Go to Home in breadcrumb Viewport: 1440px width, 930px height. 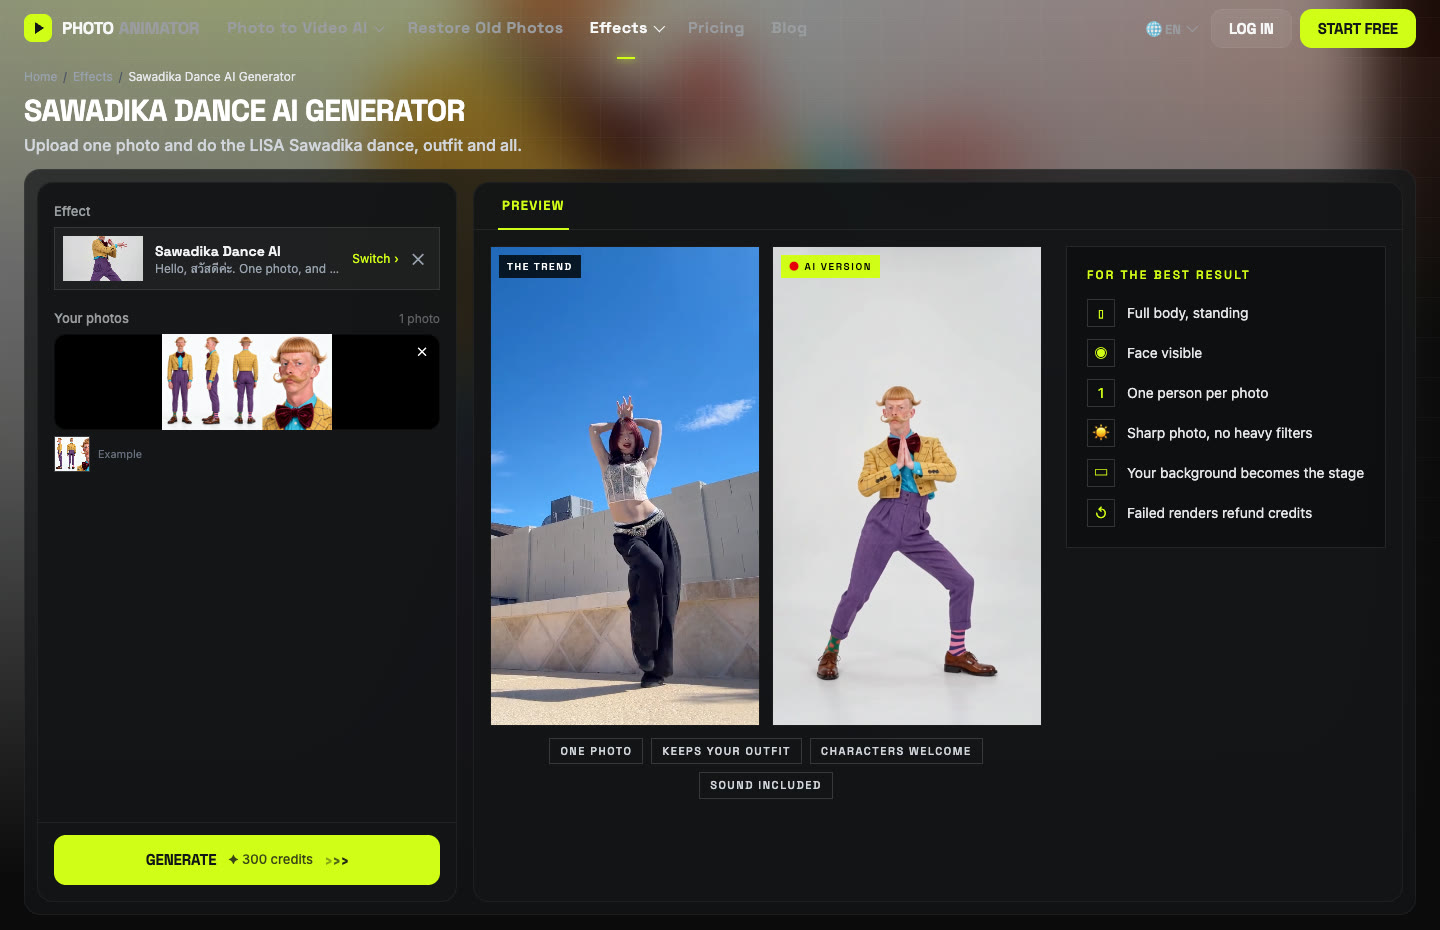pyautogui.click(x=41, y=77)
